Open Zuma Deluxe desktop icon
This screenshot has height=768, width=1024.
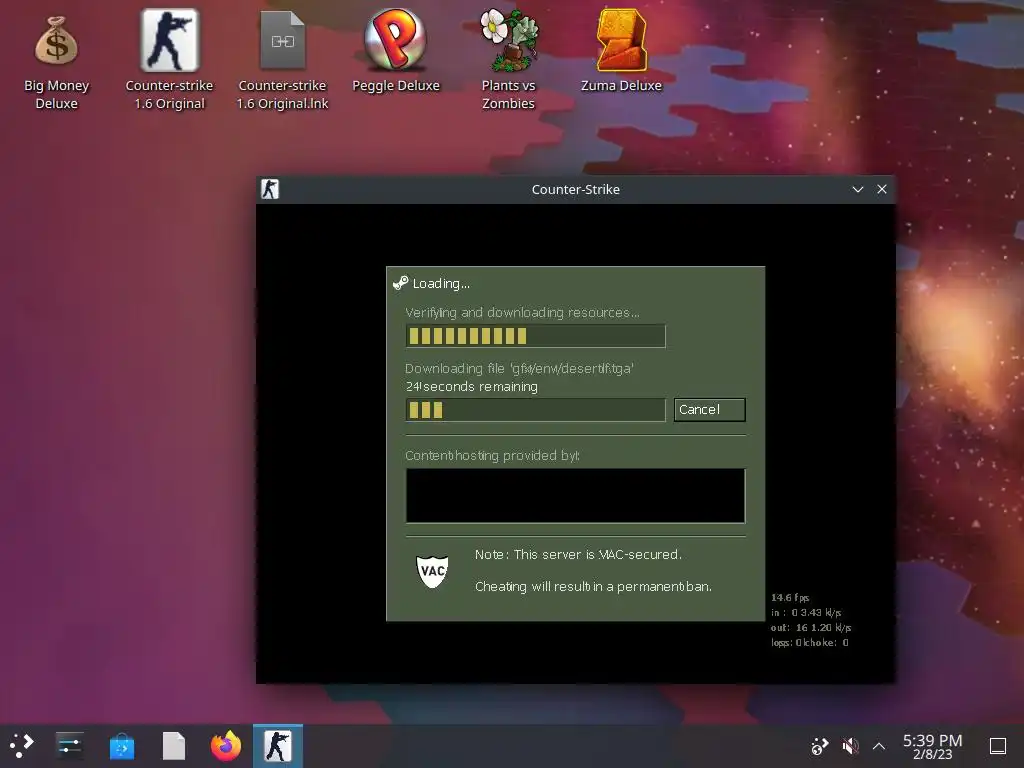point(621,39)
